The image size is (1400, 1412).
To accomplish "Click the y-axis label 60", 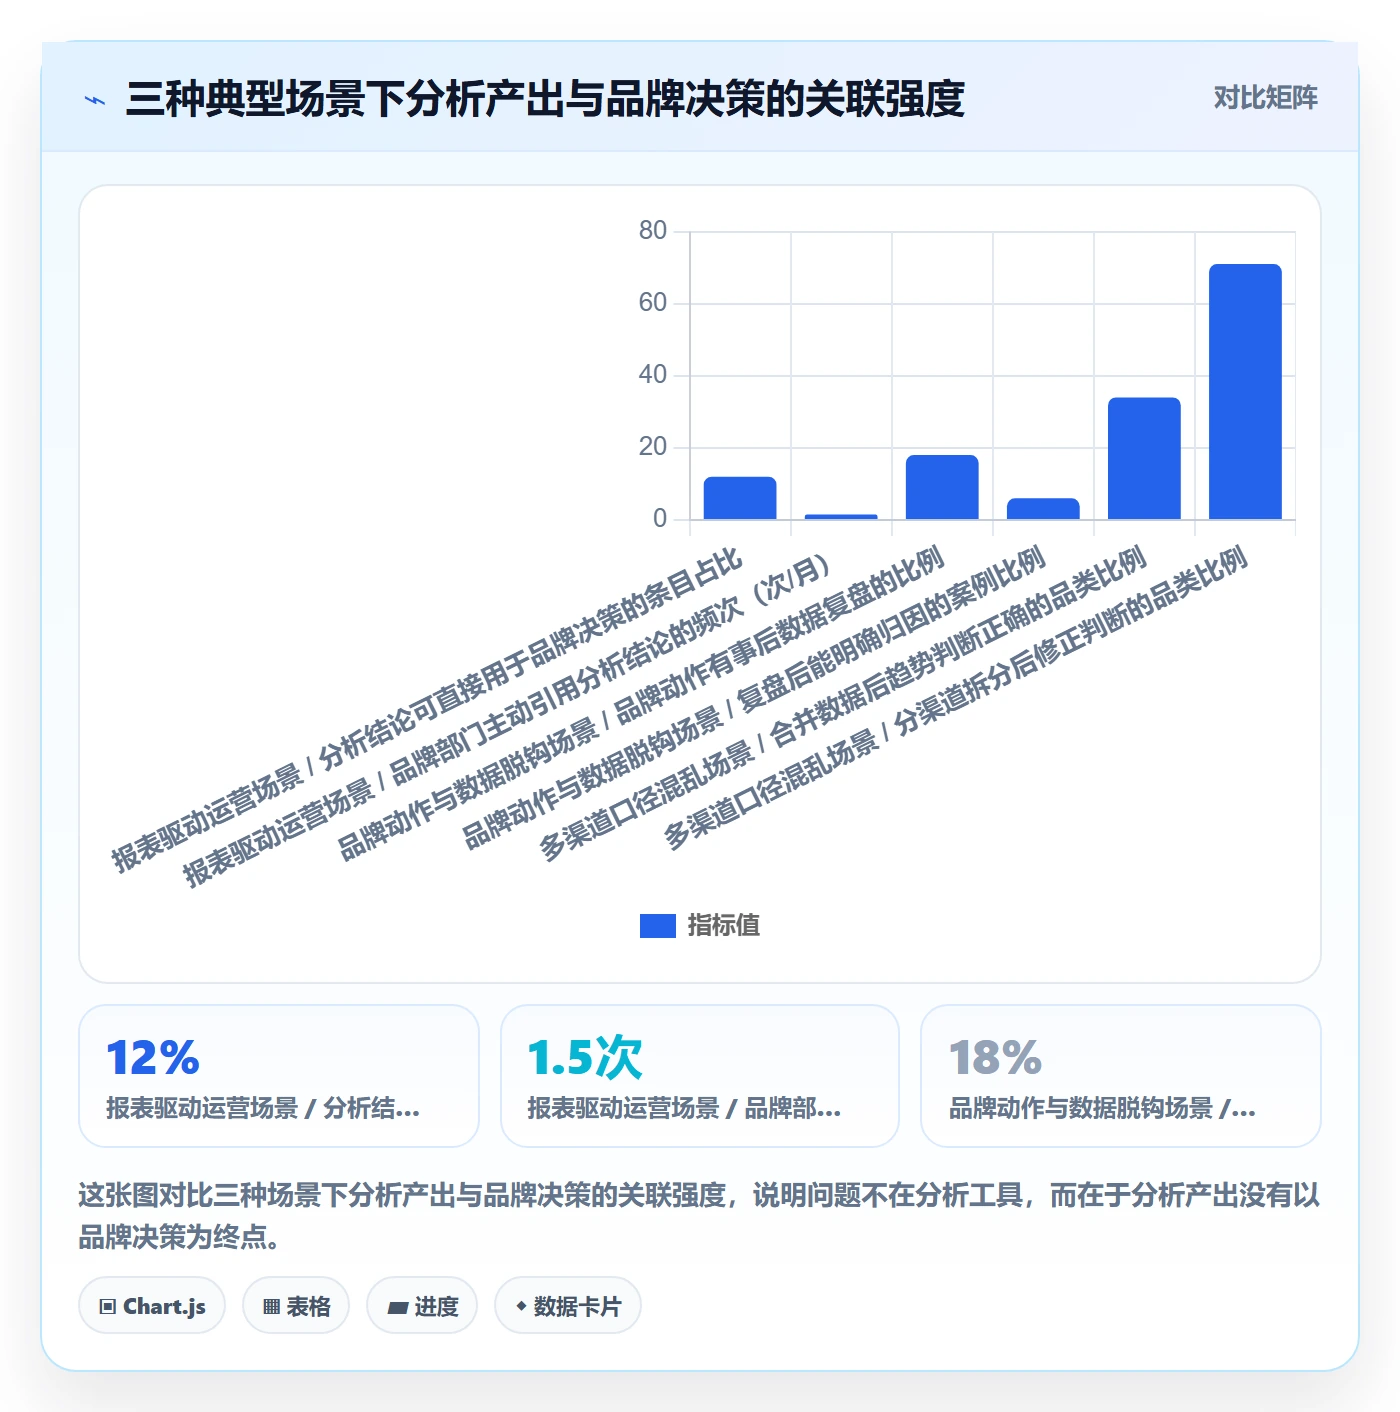I will pos(653,303).
